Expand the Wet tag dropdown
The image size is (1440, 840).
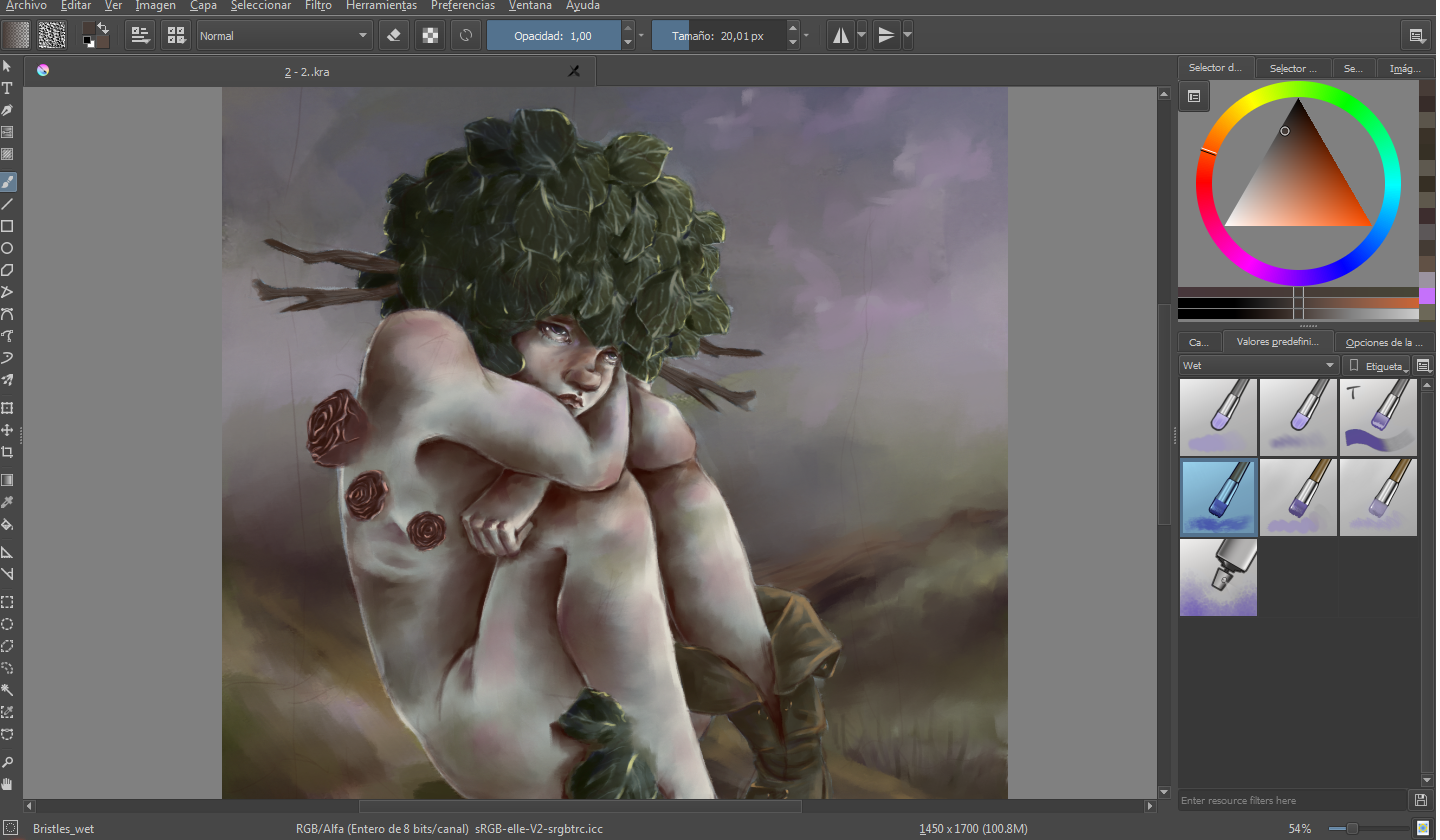tap(1258, 366)
